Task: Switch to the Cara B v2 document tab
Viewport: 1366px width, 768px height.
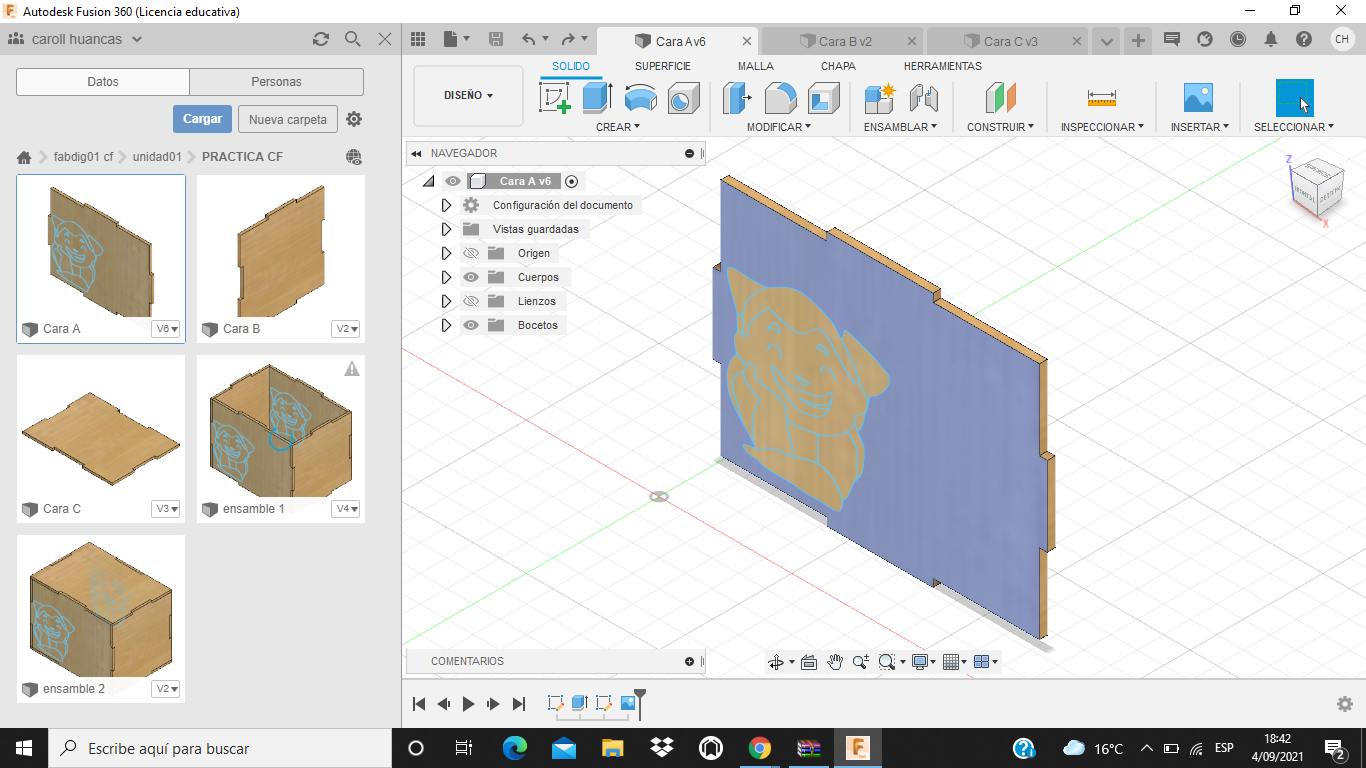Action: 844,41
